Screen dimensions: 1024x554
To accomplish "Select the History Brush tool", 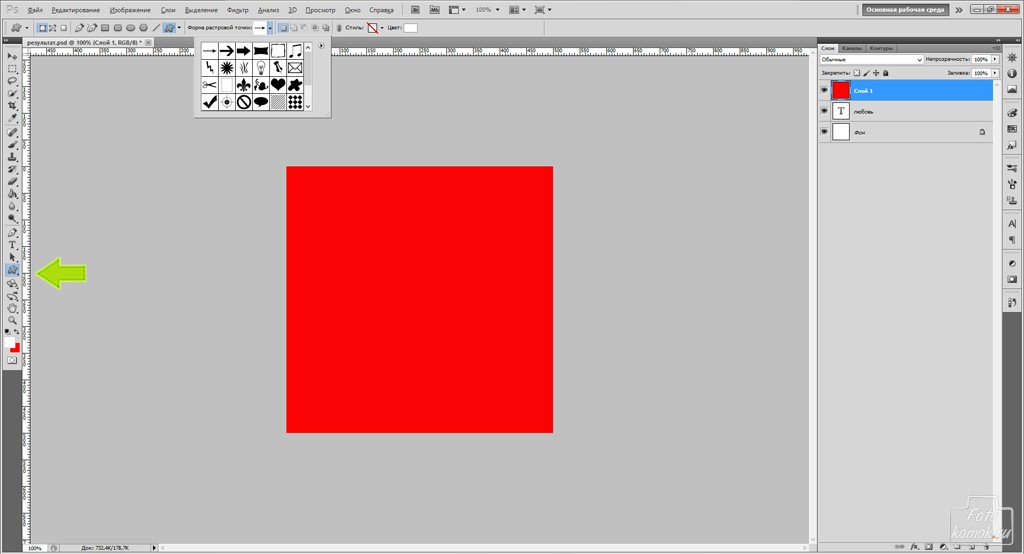I will [12, 170].
